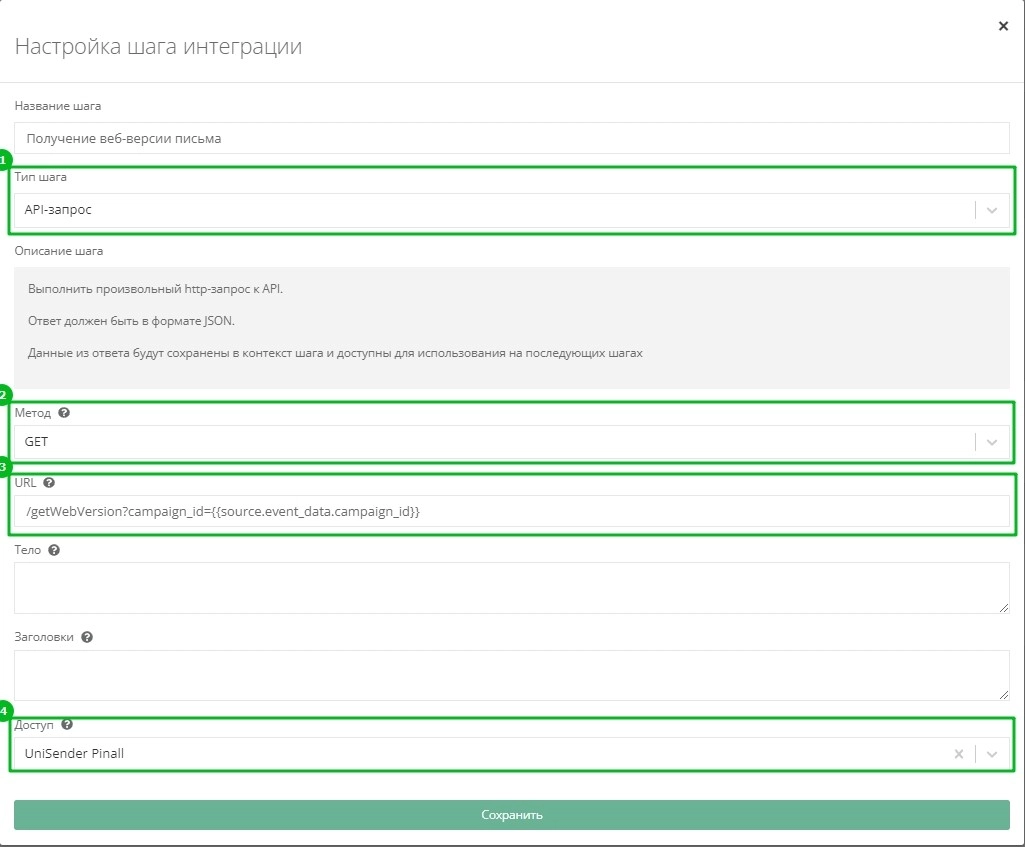Click the resize handle of Тело textarea
The image size is (1025, 847).
1003,607
